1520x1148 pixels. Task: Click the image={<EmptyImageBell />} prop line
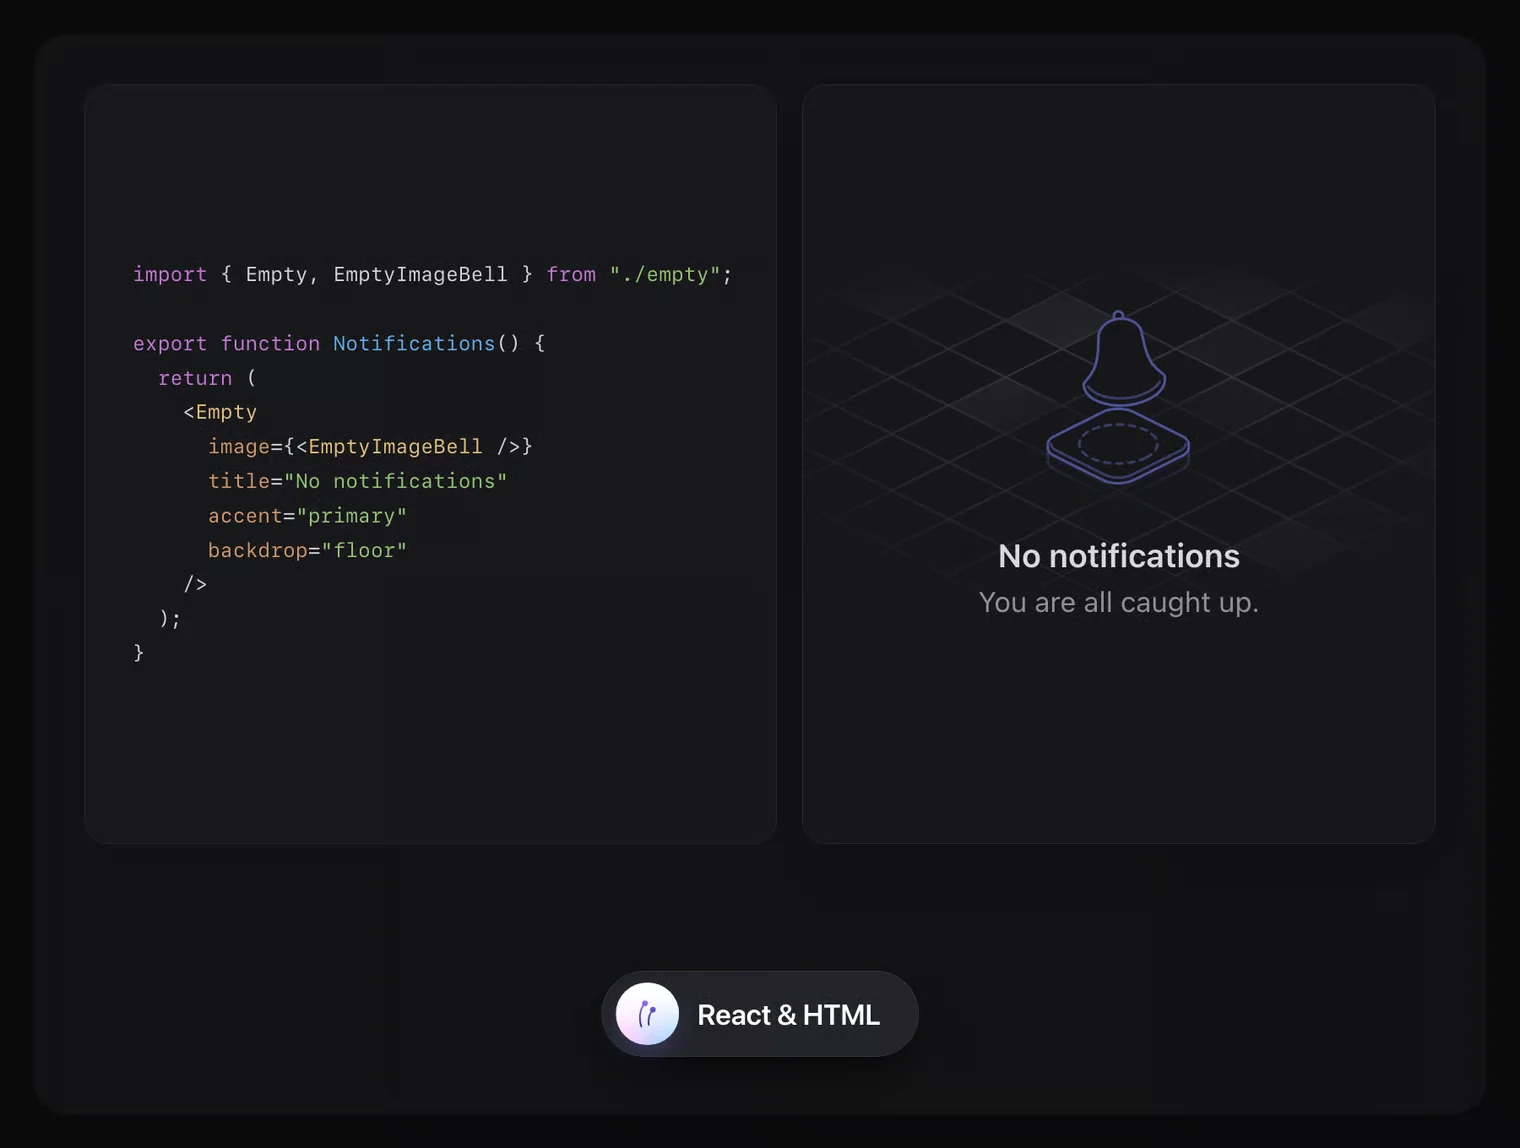tap(370, 446)
